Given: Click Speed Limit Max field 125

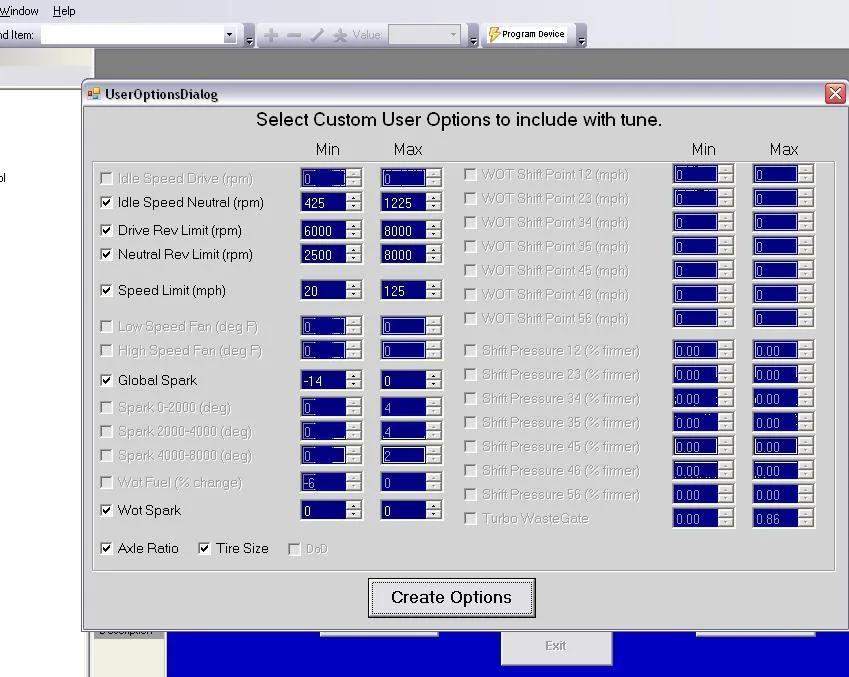Looking at the screenshot, I should (x=403, y=291).
